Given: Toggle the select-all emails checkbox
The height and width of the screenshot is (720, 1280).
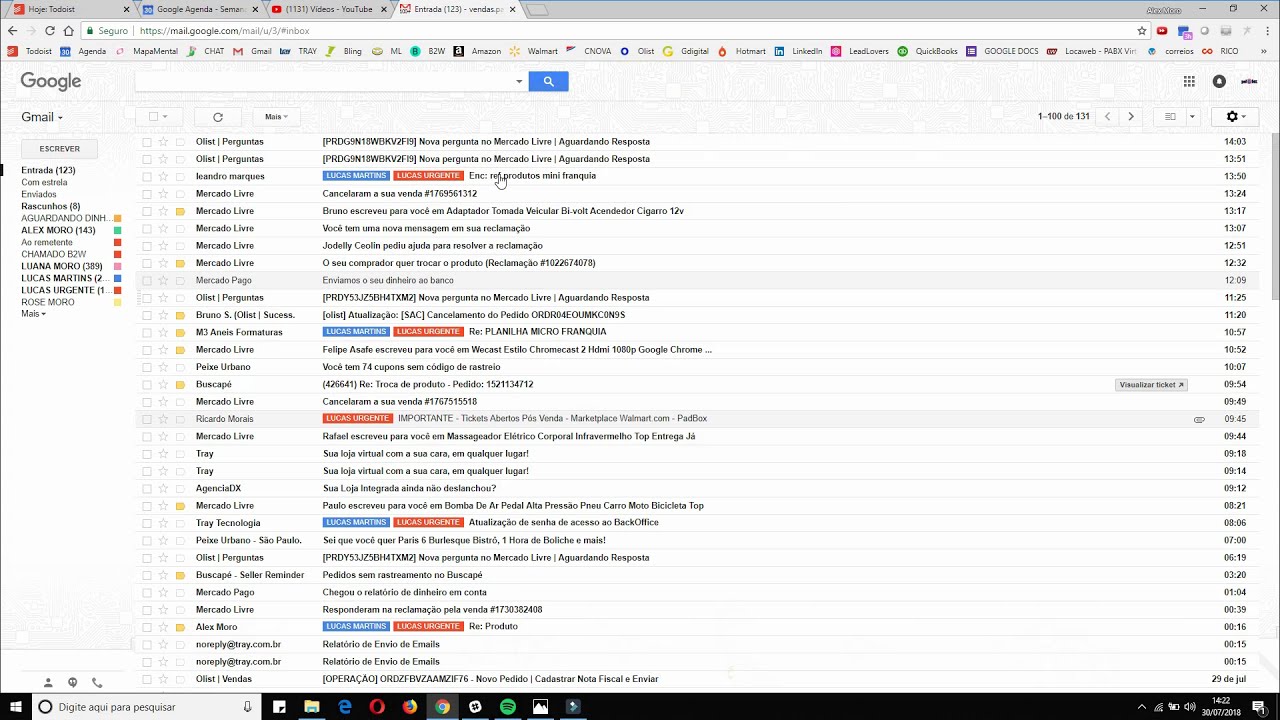Looking at the screenshot, I should (x=153, y=117).
